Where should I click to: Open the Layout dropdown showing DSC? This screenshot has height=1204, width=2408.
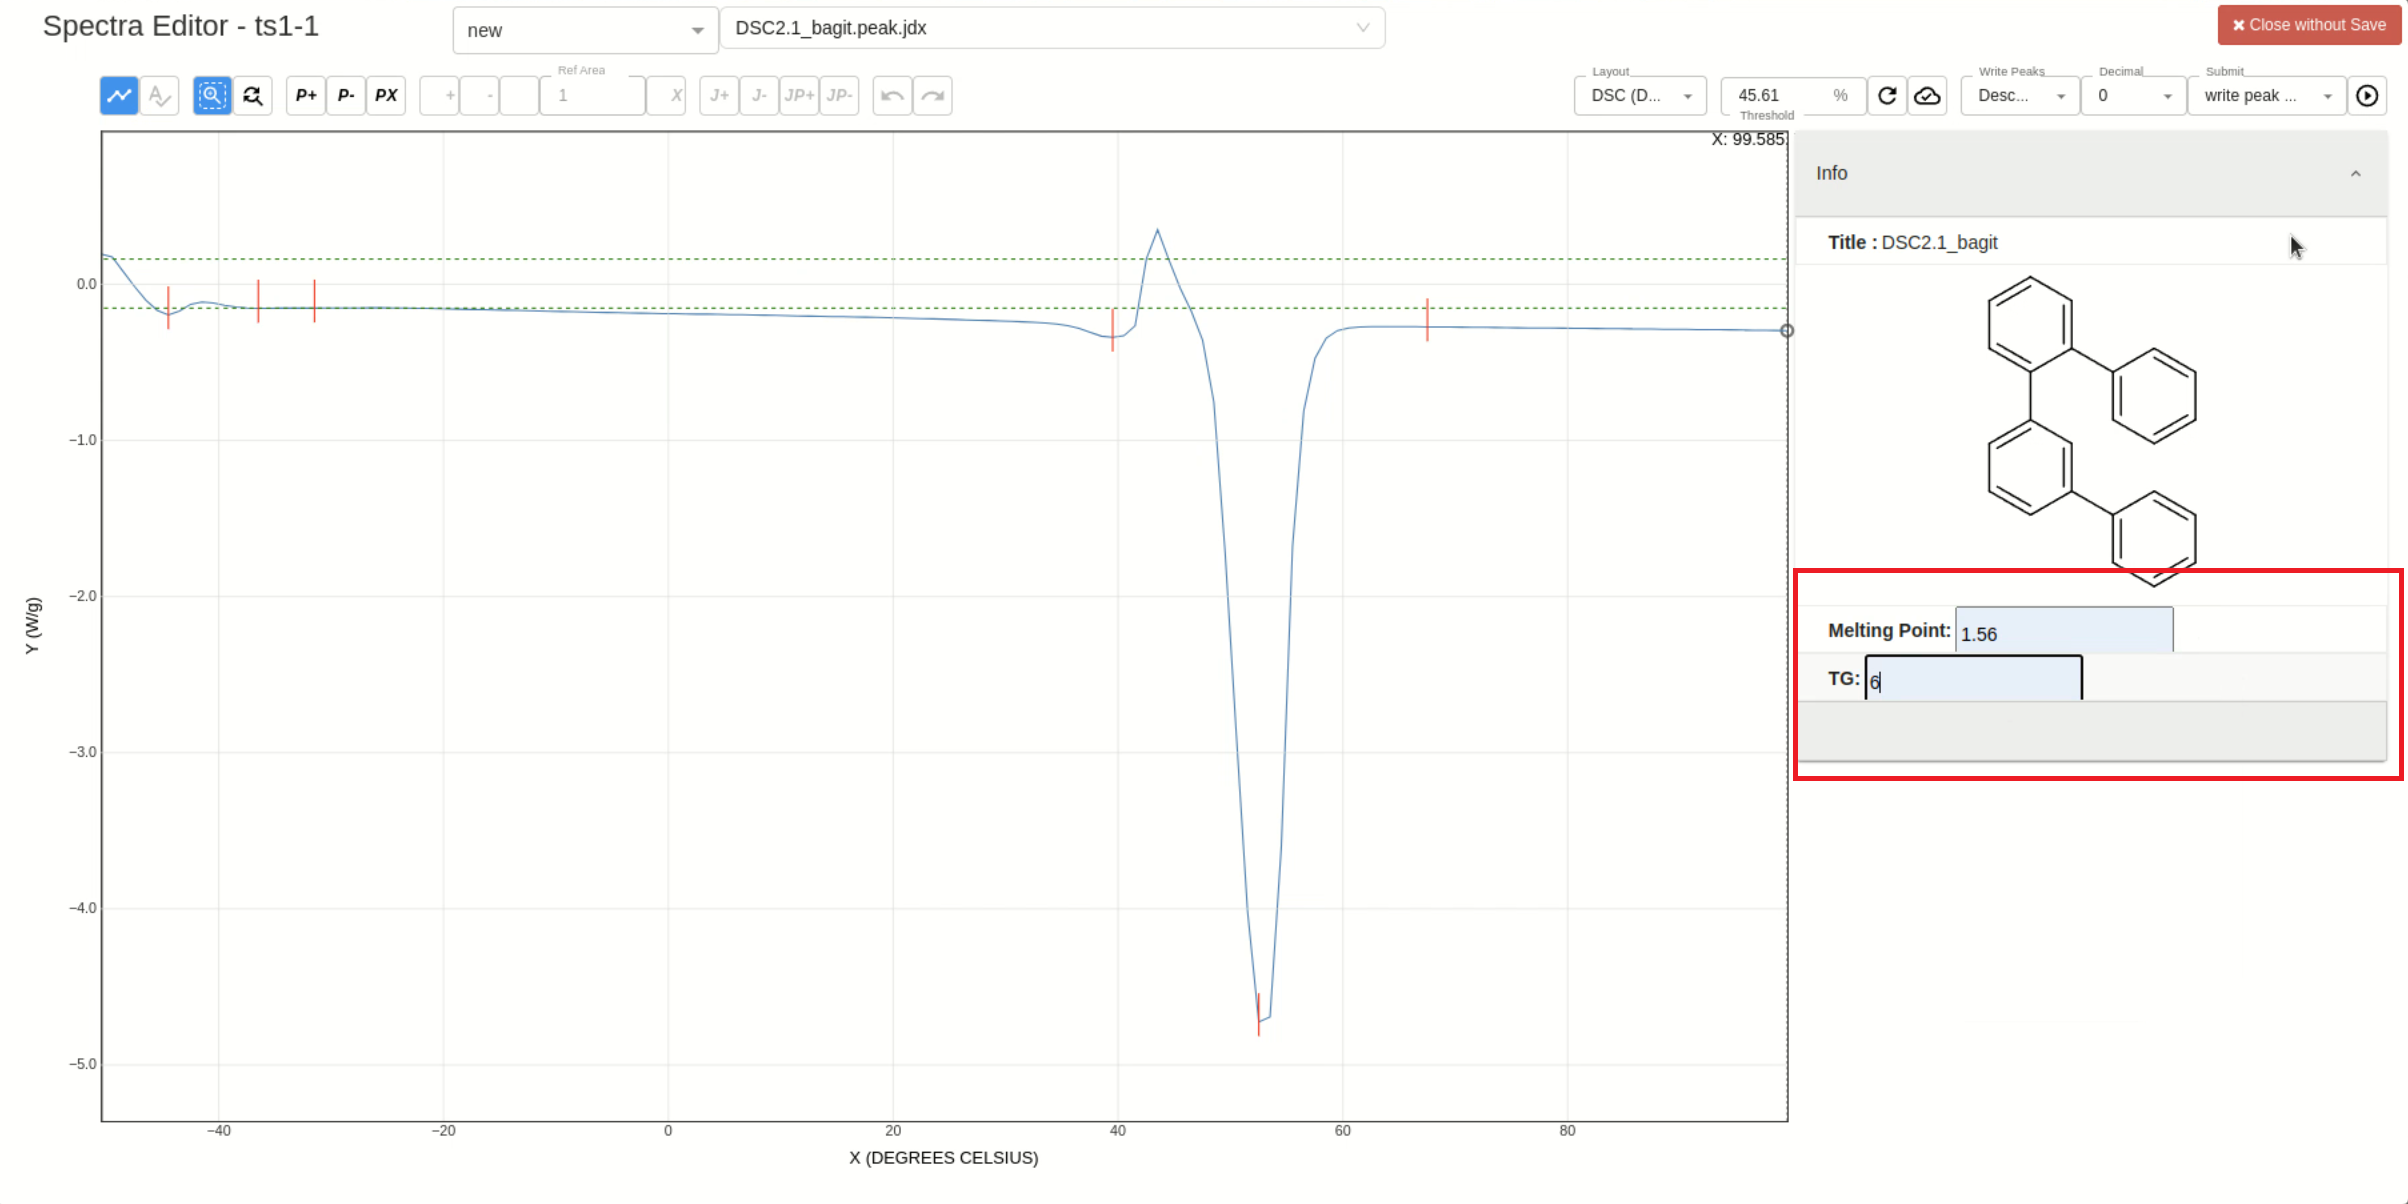[x=1639, y=95]
